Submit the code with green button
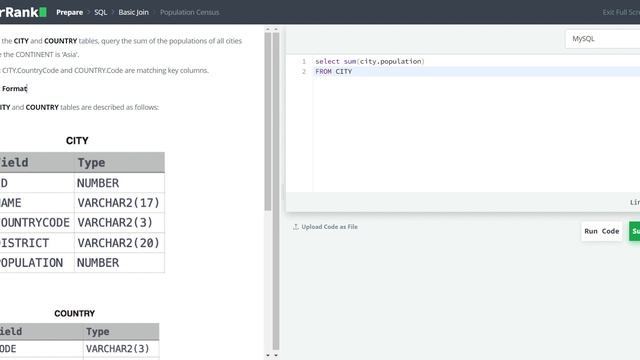640x360 pixels. [635, 231]
